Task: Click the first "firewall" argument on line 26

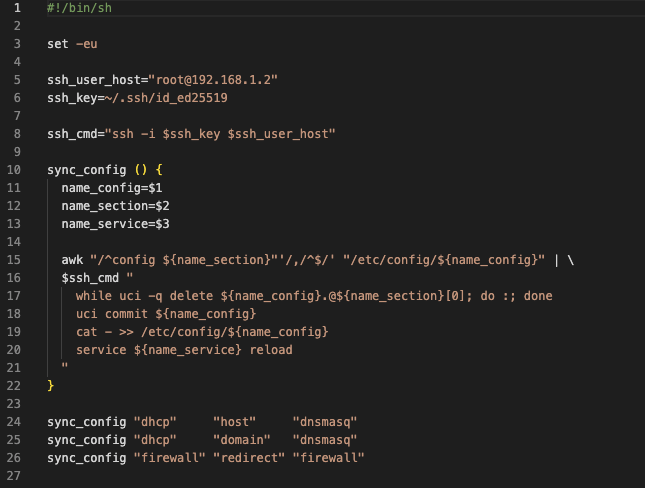Action: (x=170, y=458)
